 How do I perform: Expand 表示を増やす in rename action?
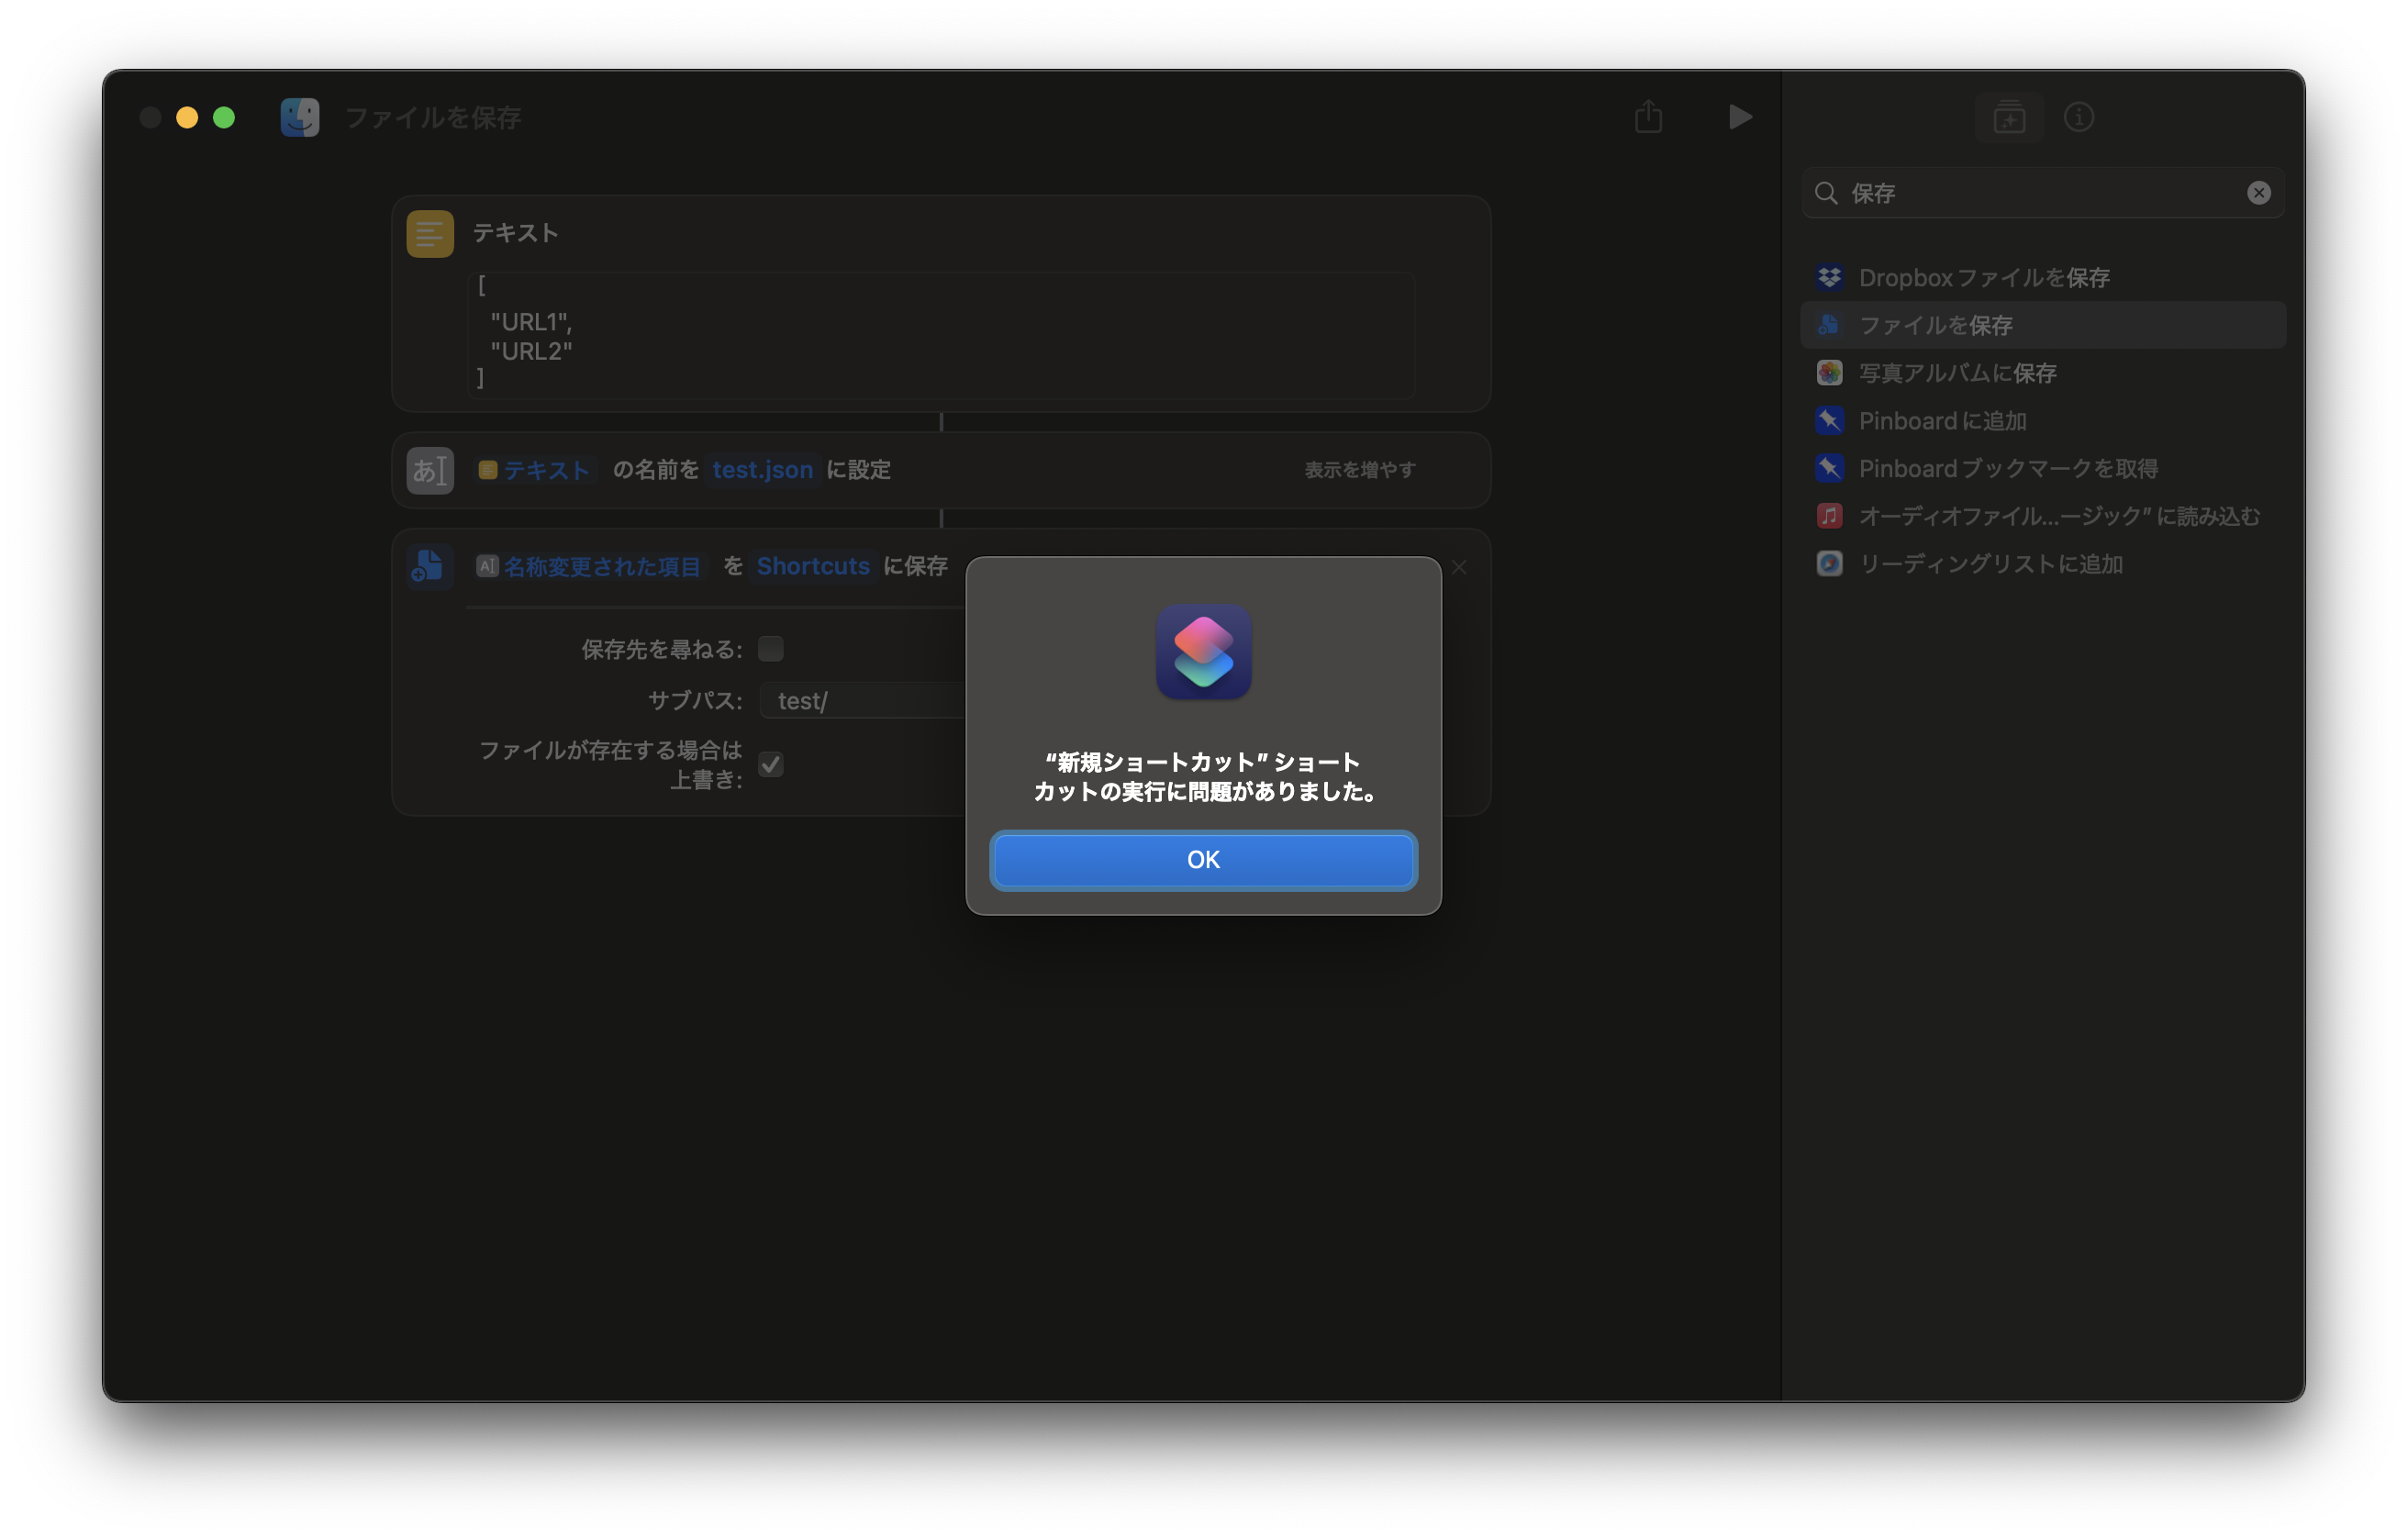(x=1359, y=470)
